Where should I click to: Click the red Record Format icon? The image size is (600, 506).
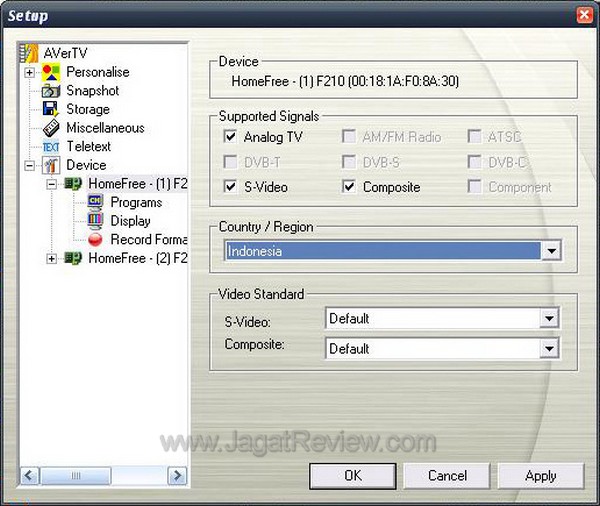point(95,240)
